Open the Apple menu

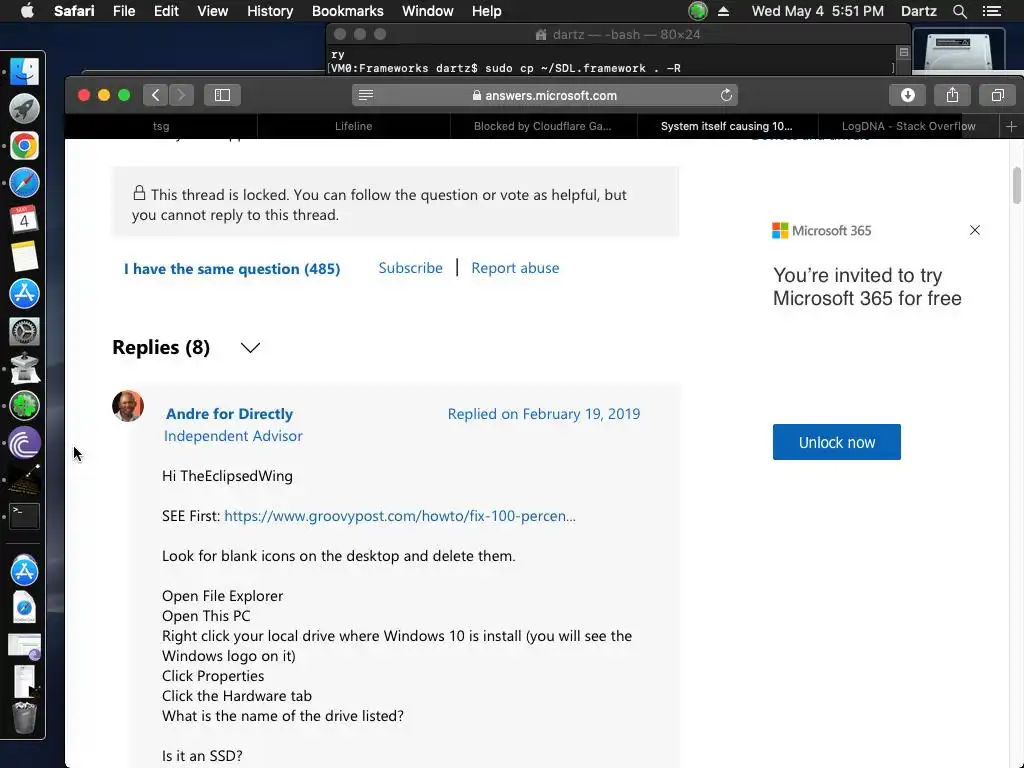pyautogui.click(x=27, y=11)
